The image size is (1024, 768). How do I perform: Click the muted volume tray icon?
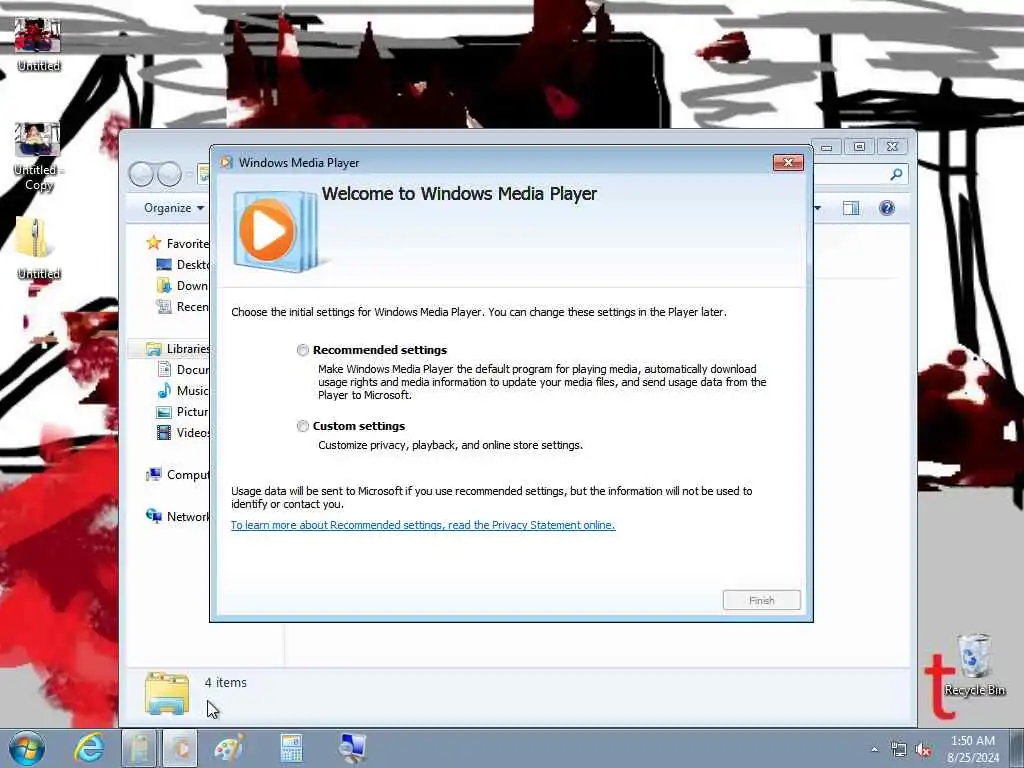tap(923, 750)
